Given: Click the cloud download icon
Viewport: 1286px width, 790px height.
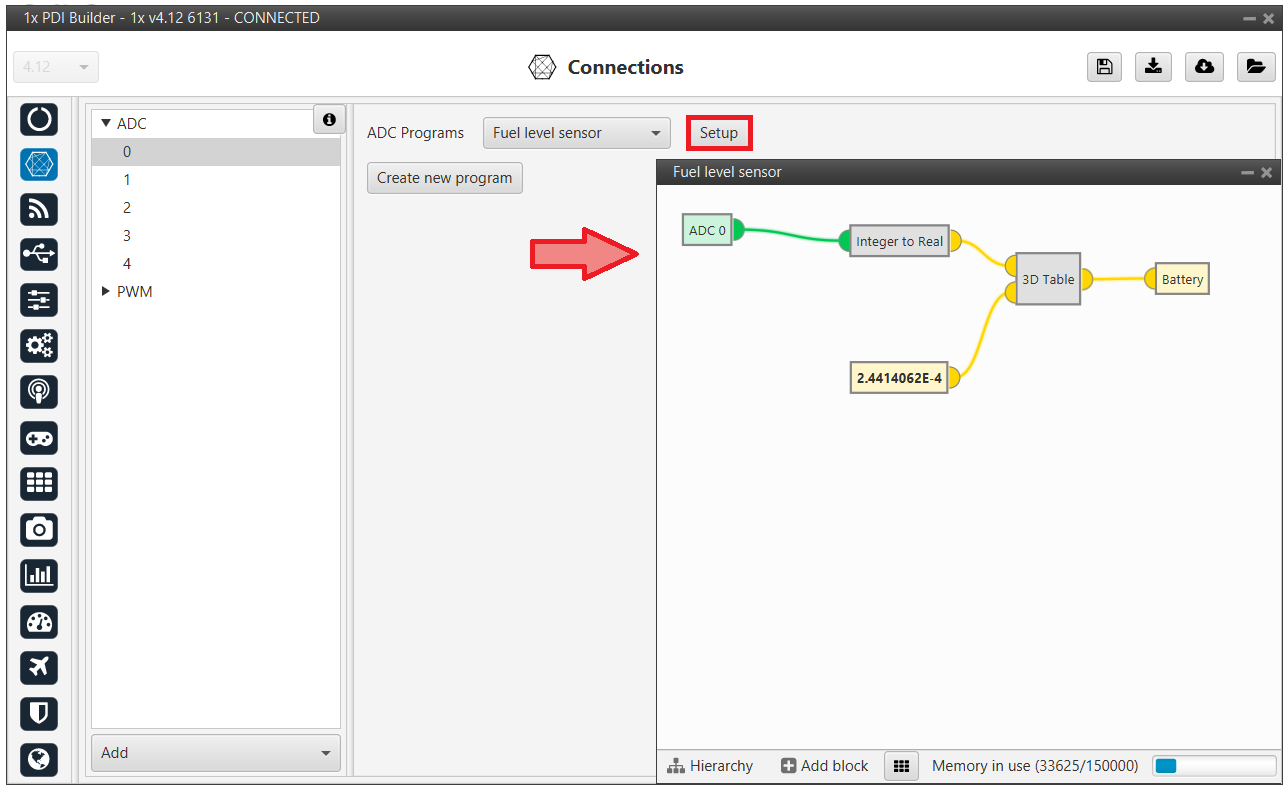Looking at the screenshot, I should (x=1205, y=67).
